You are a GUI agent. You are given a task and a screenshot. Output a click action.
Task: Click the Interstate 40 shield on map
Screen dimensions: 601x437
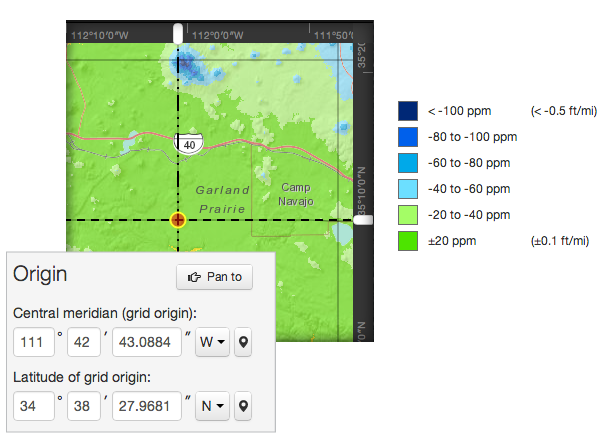point(189,143)
